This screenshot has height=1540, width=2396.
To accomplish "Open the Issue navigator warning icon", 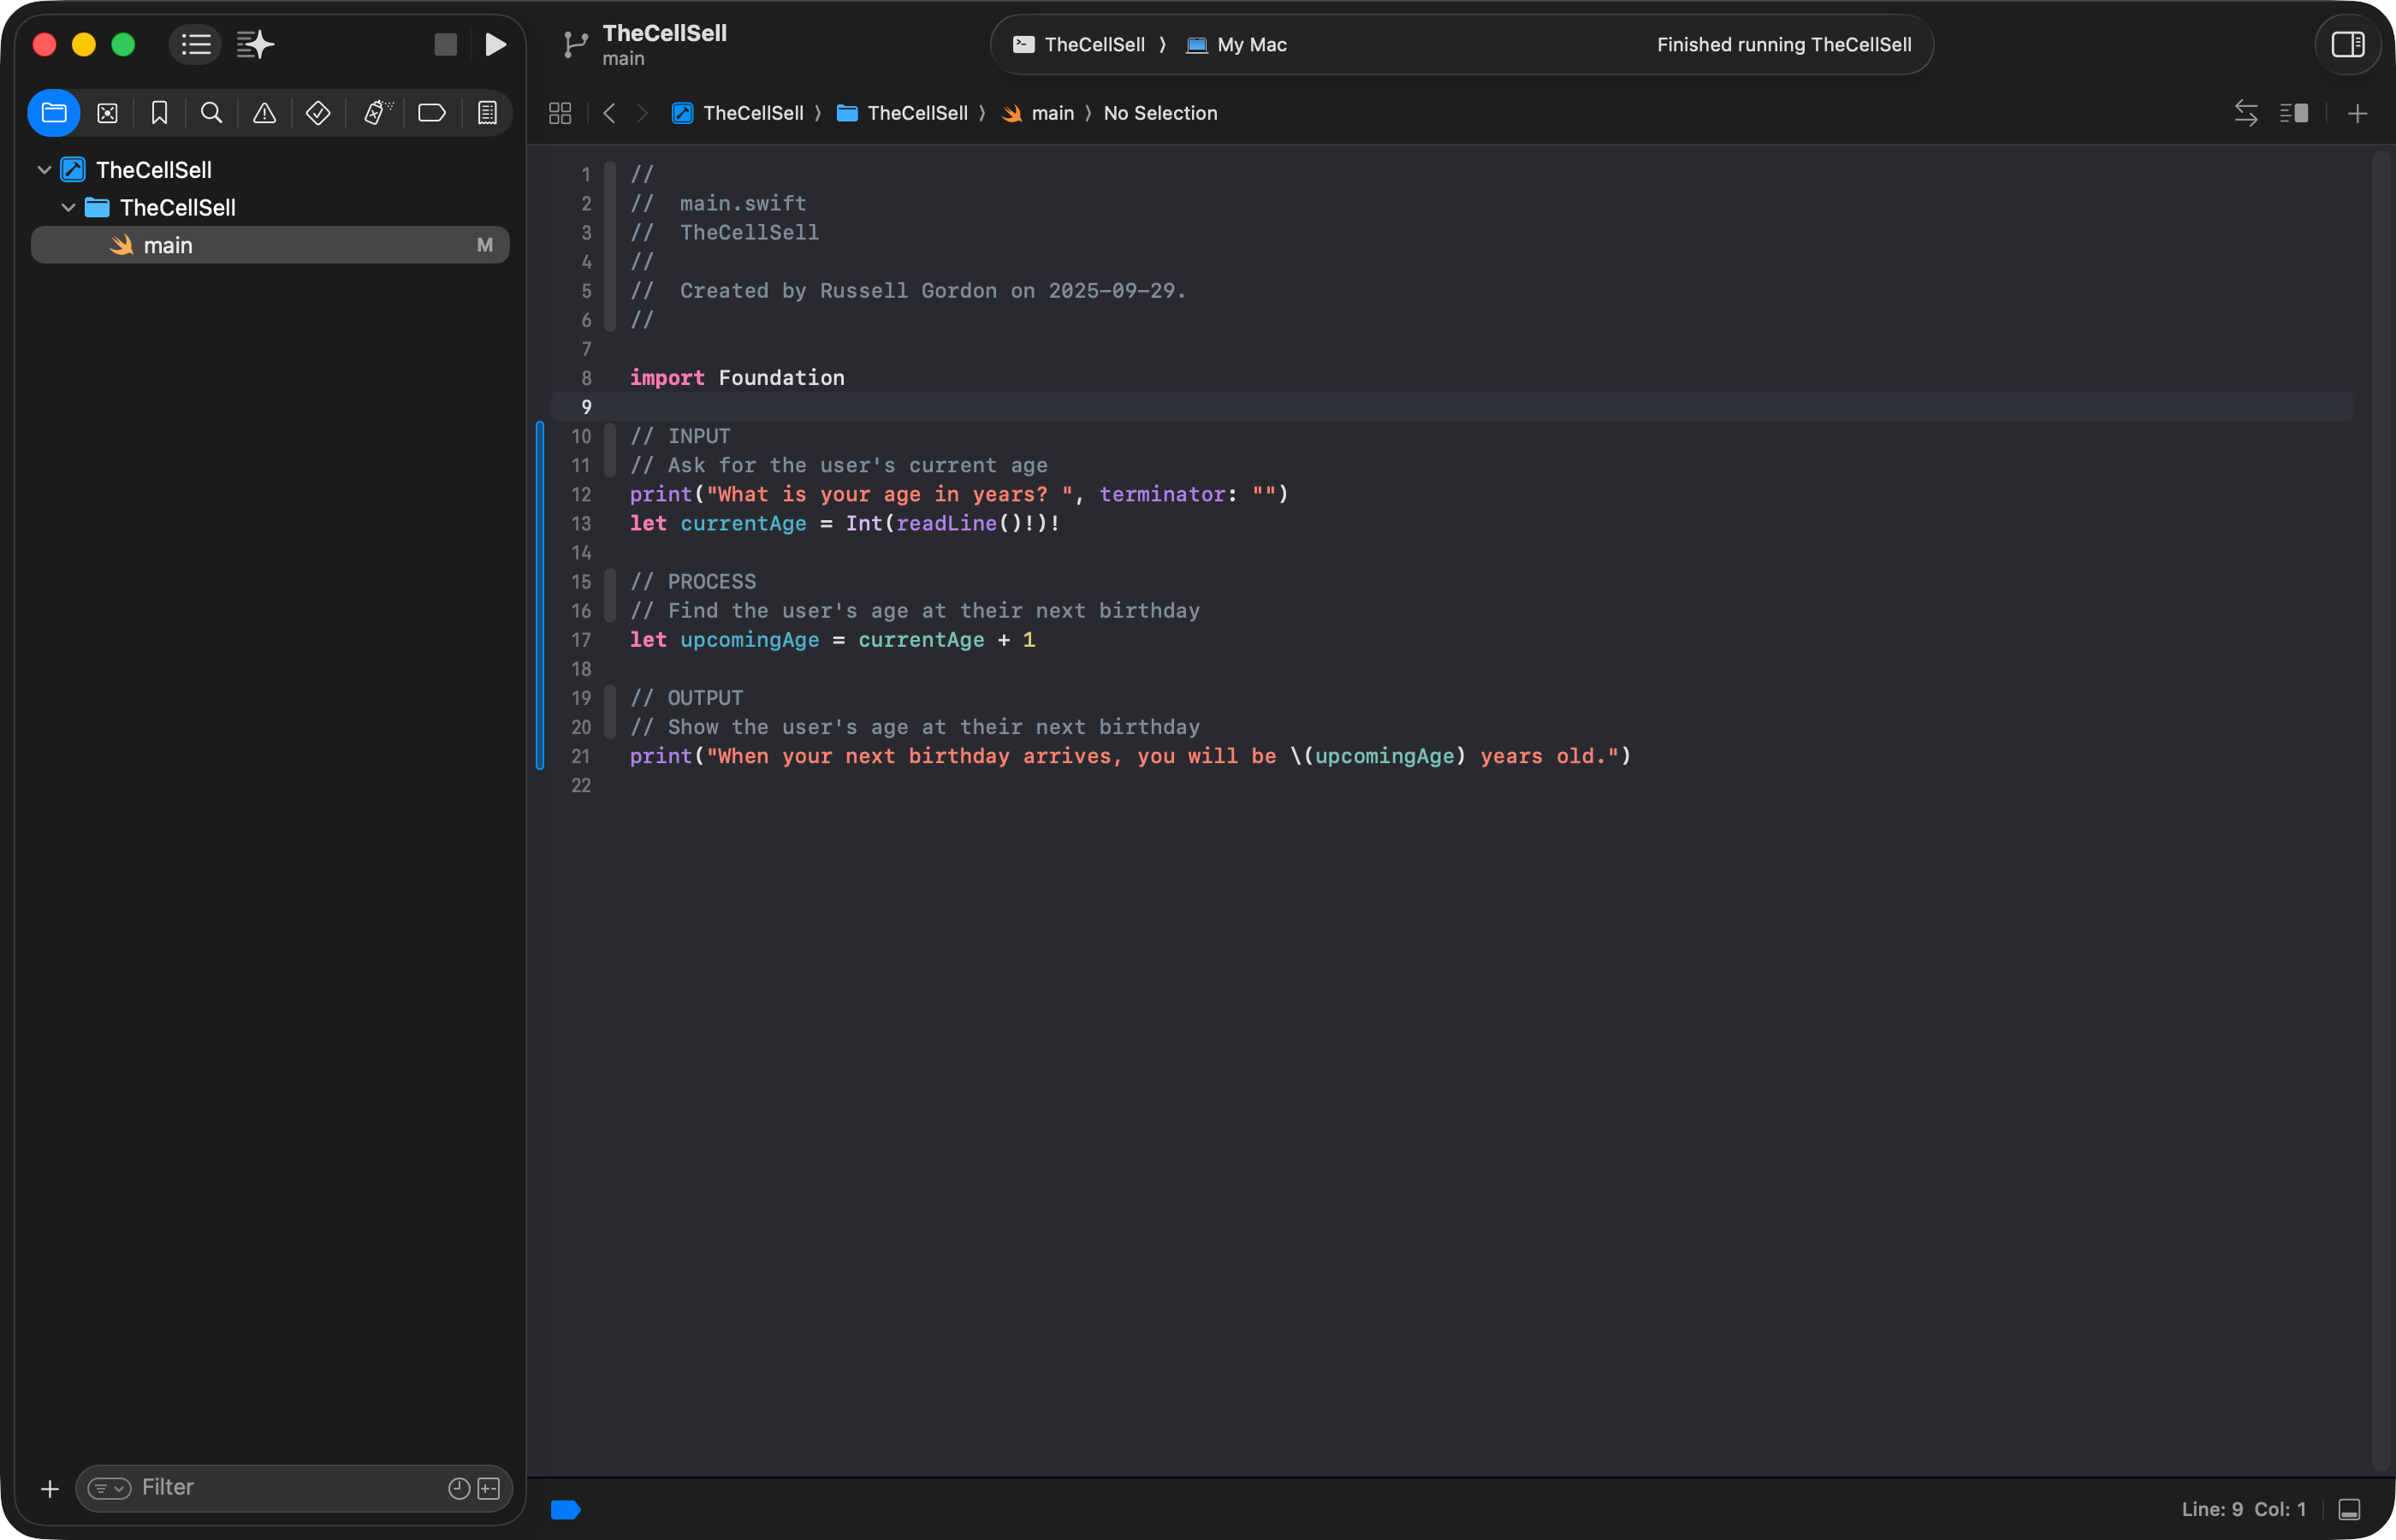I will [x=264, y=113].
